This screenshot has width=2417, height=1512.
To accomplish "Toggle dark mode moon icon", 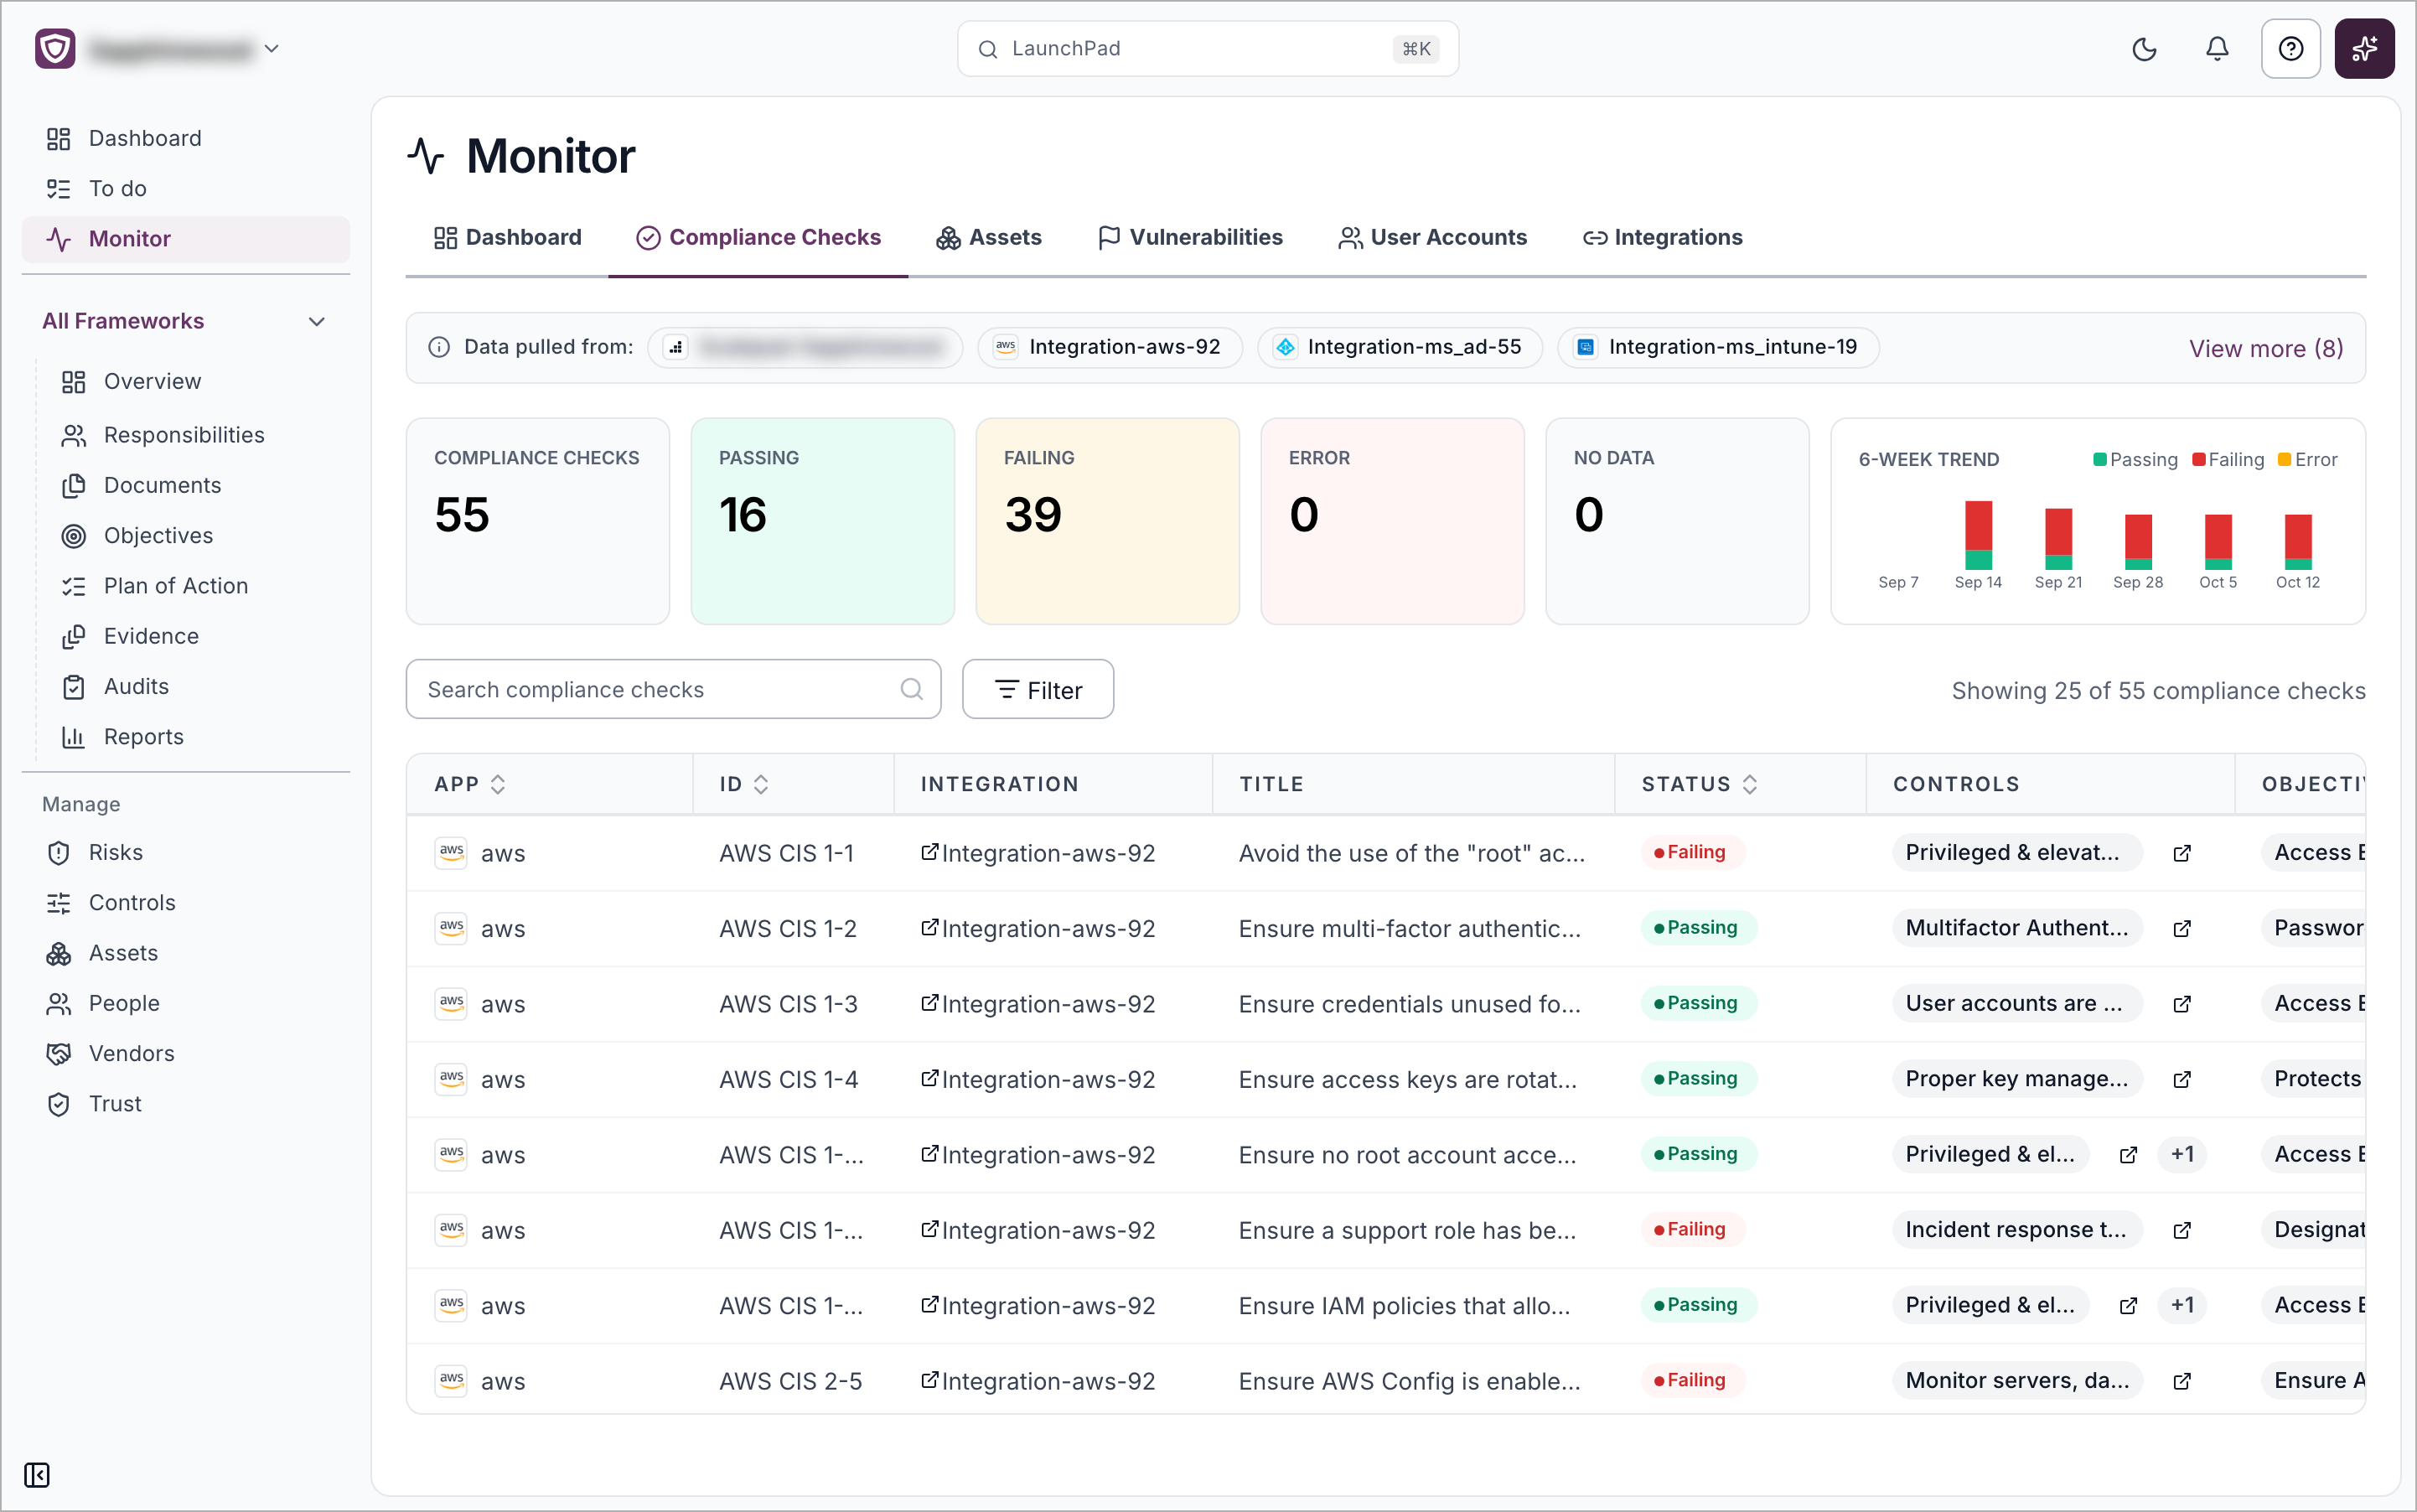I will [x=2144, y=49].
